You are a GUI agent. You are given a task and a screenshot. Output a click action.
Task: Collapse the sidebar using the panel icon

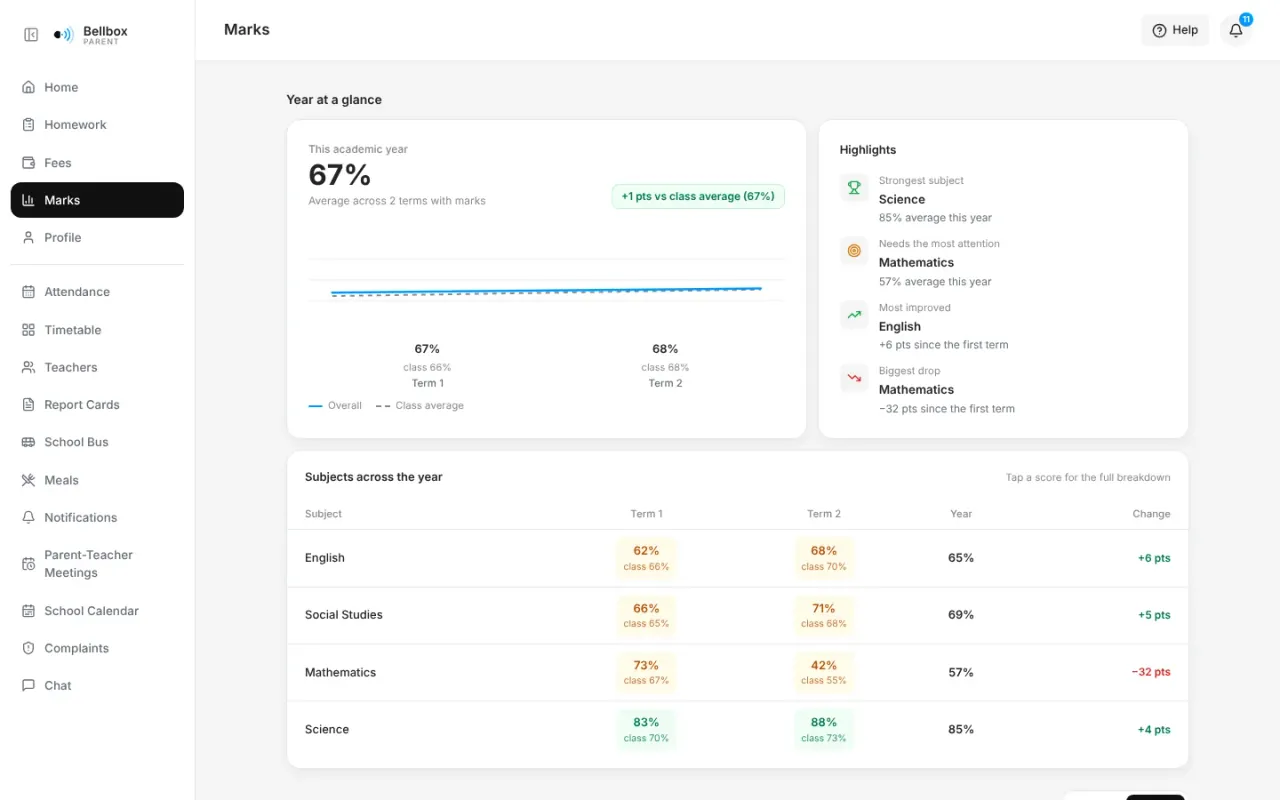click(31, 35)
